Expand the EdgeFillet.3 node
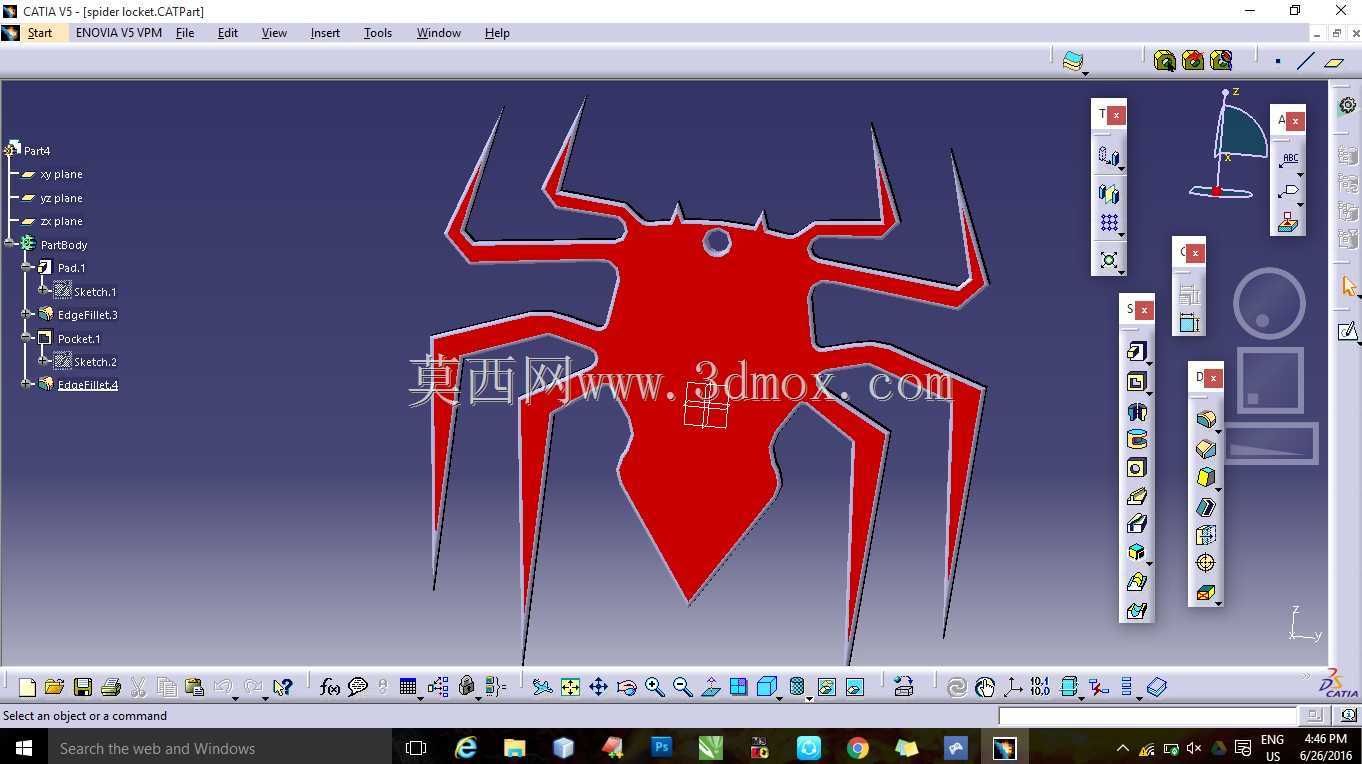Viewport: 1362px width, 764px height. 27,315
